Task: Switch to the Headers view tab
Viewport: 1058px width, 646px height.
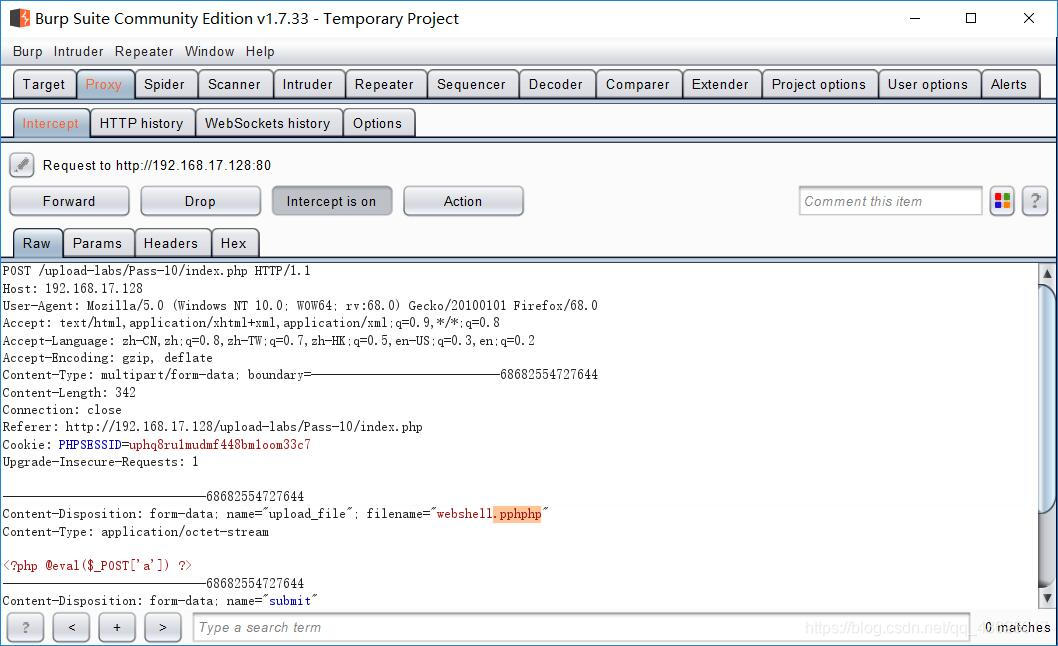Action: 171,243
